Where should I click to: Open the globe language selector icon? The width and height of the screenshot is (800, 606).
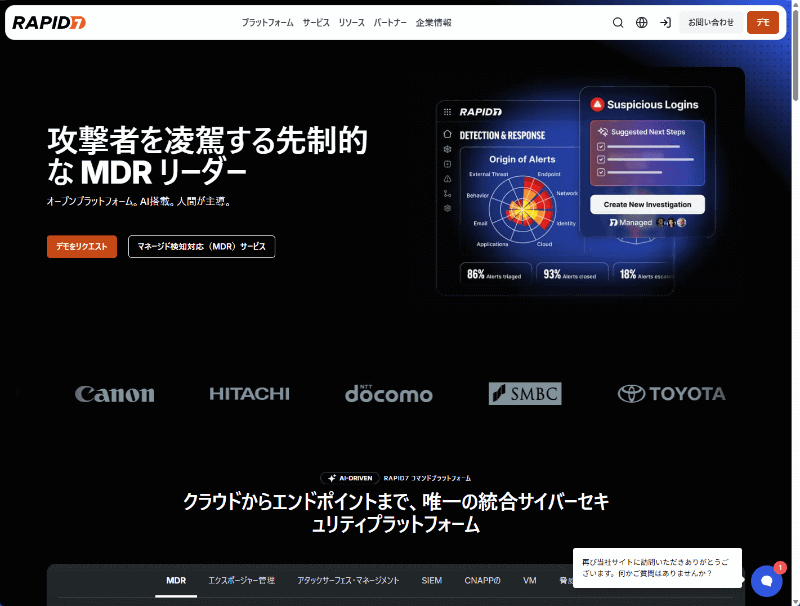coord(642,22)
